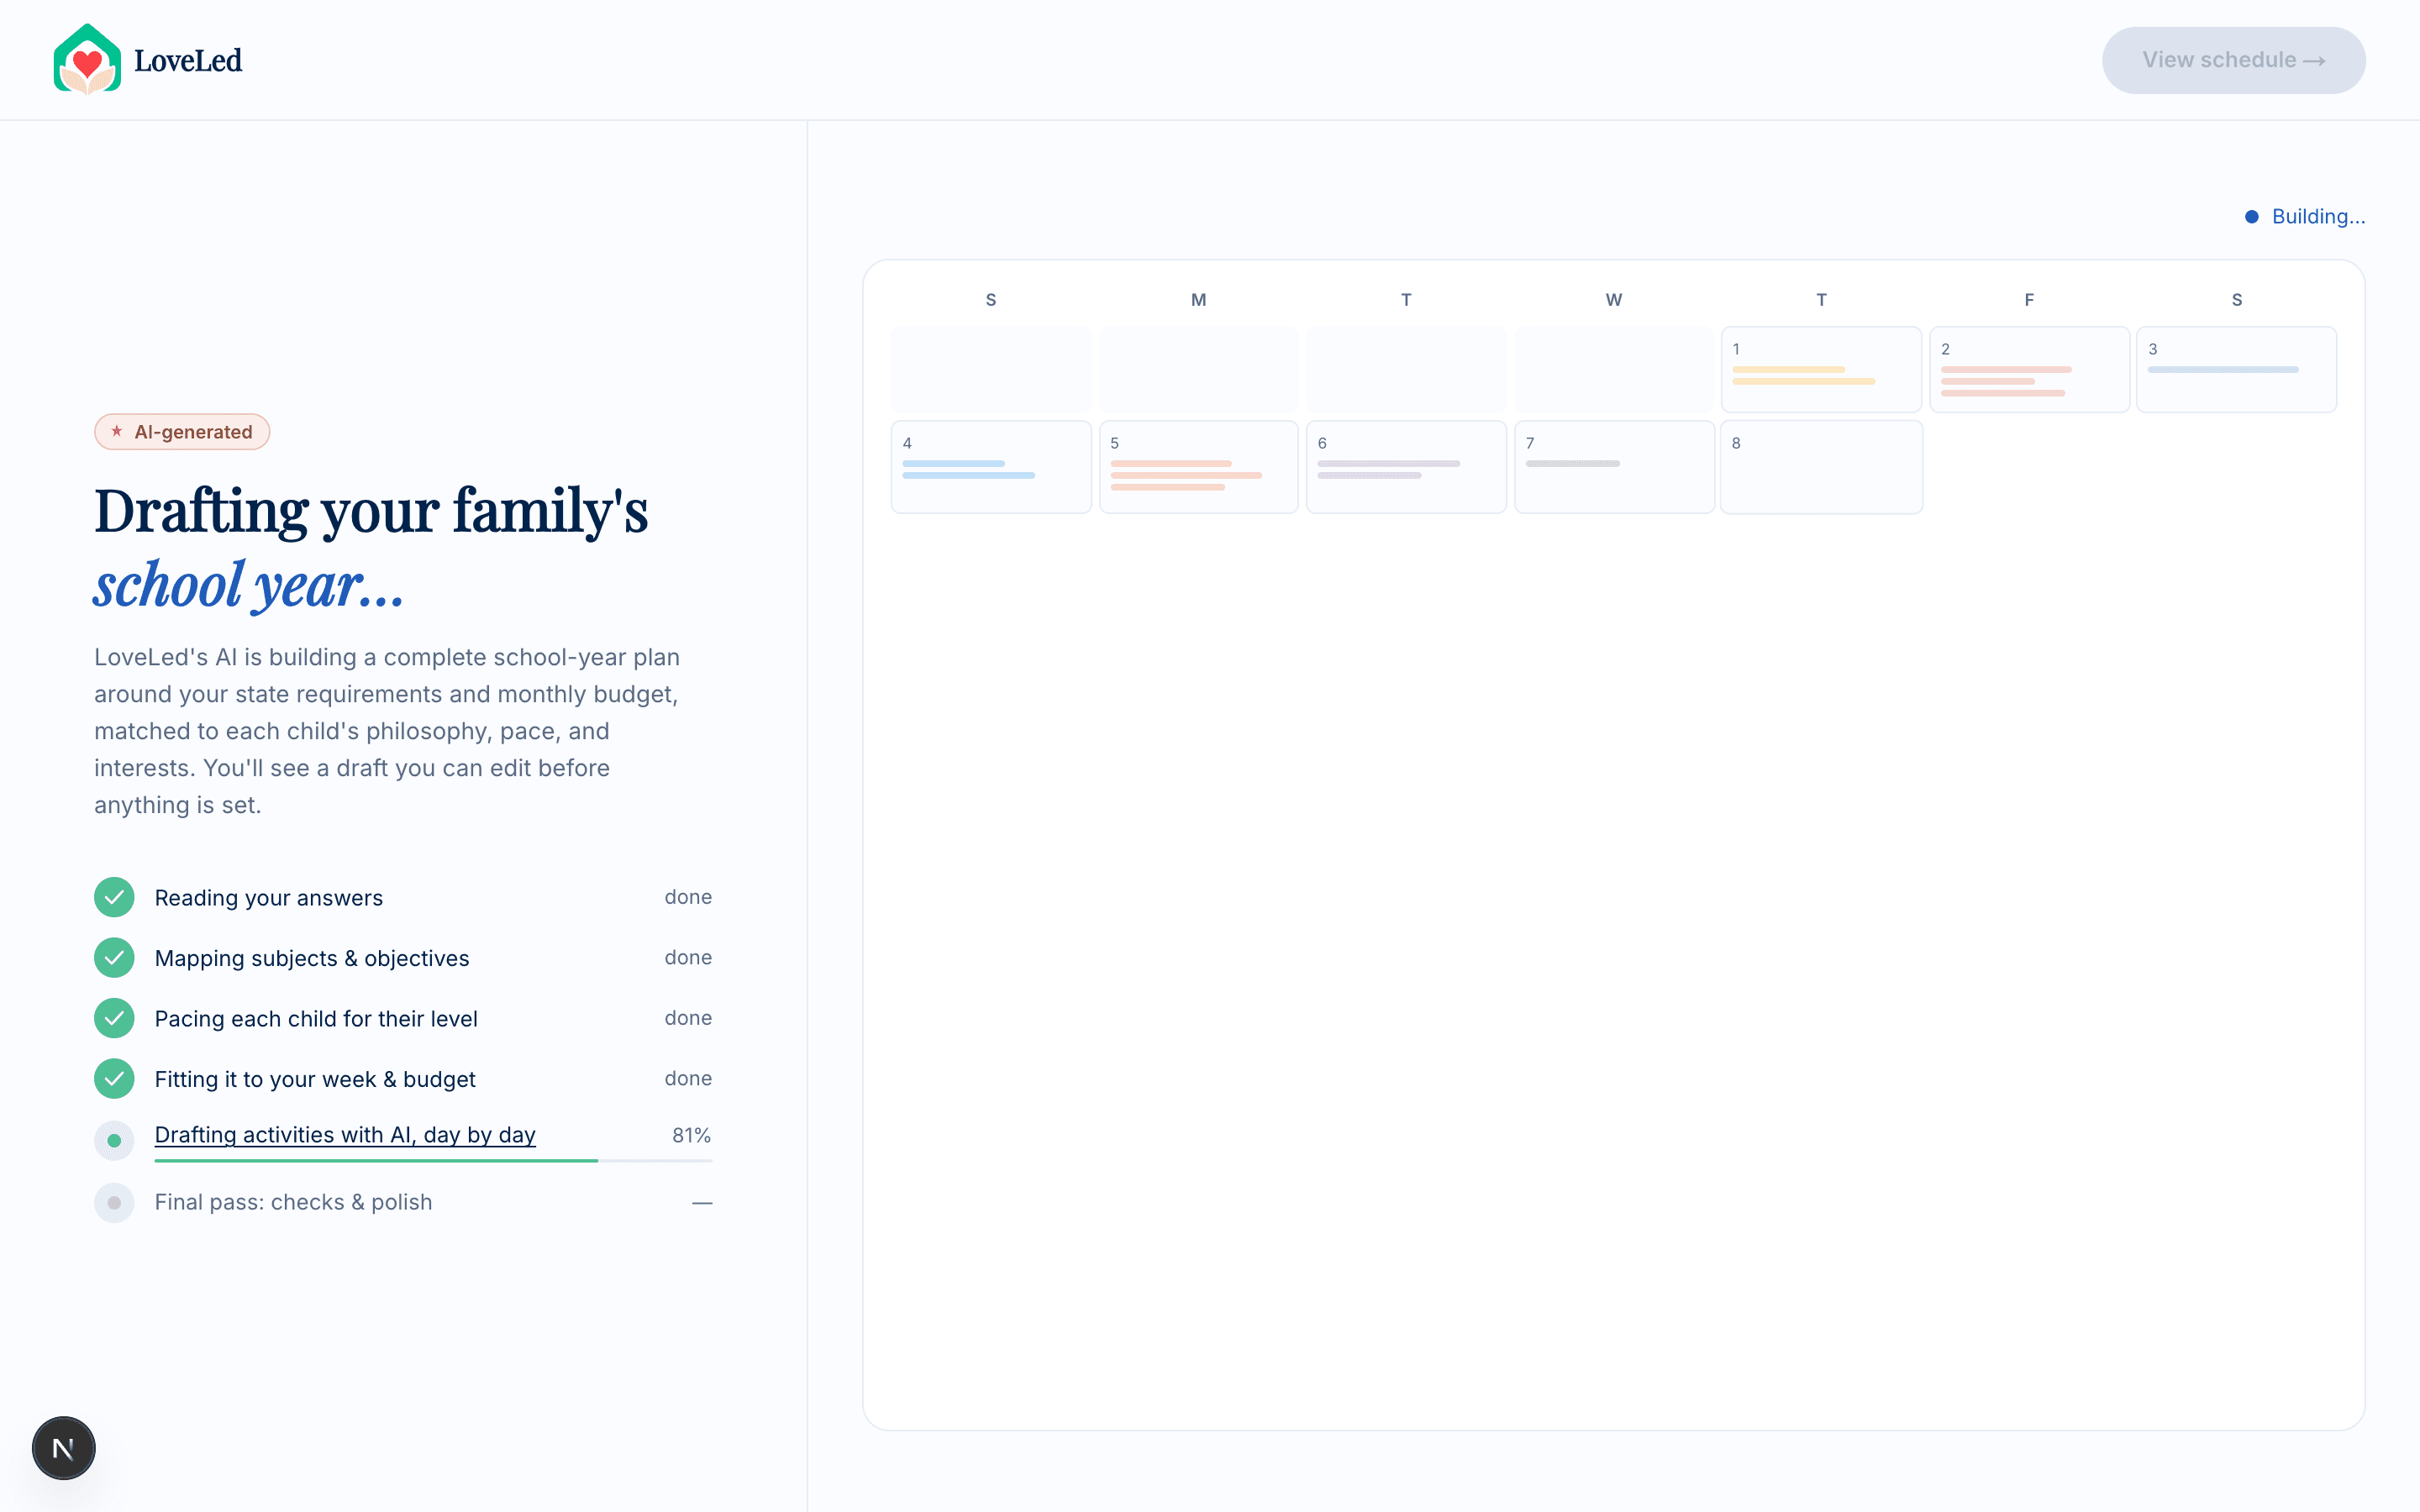This screenshot has height=1512, width=2420.
Task: Click the italic 'school year…' heading
Action: pos(249,585)
